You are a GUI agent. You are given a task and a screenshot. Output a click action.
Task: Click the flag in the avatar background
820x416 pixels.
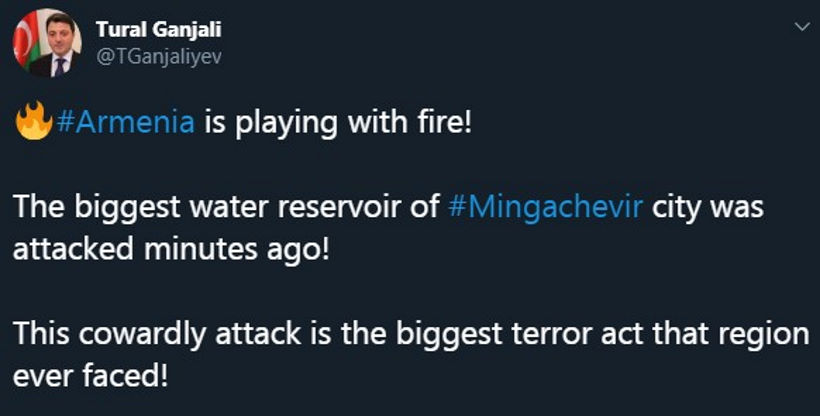[x=23, y=38]
